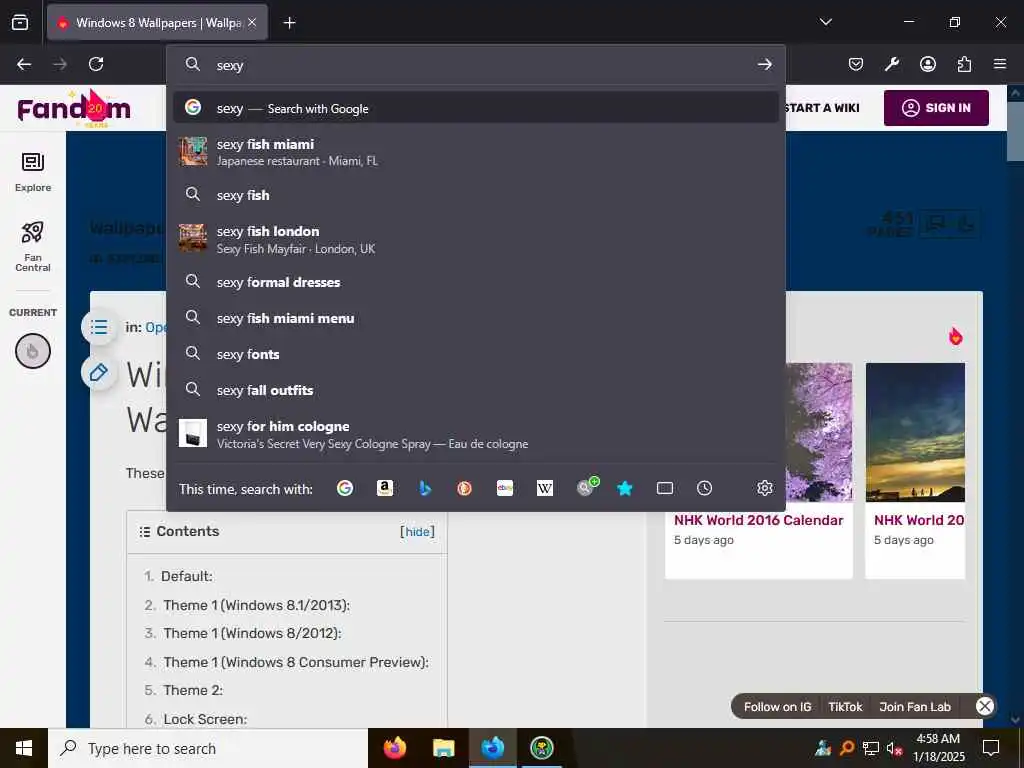Pick the 'sexy fish miami menu' suggestion

[476, 318]
